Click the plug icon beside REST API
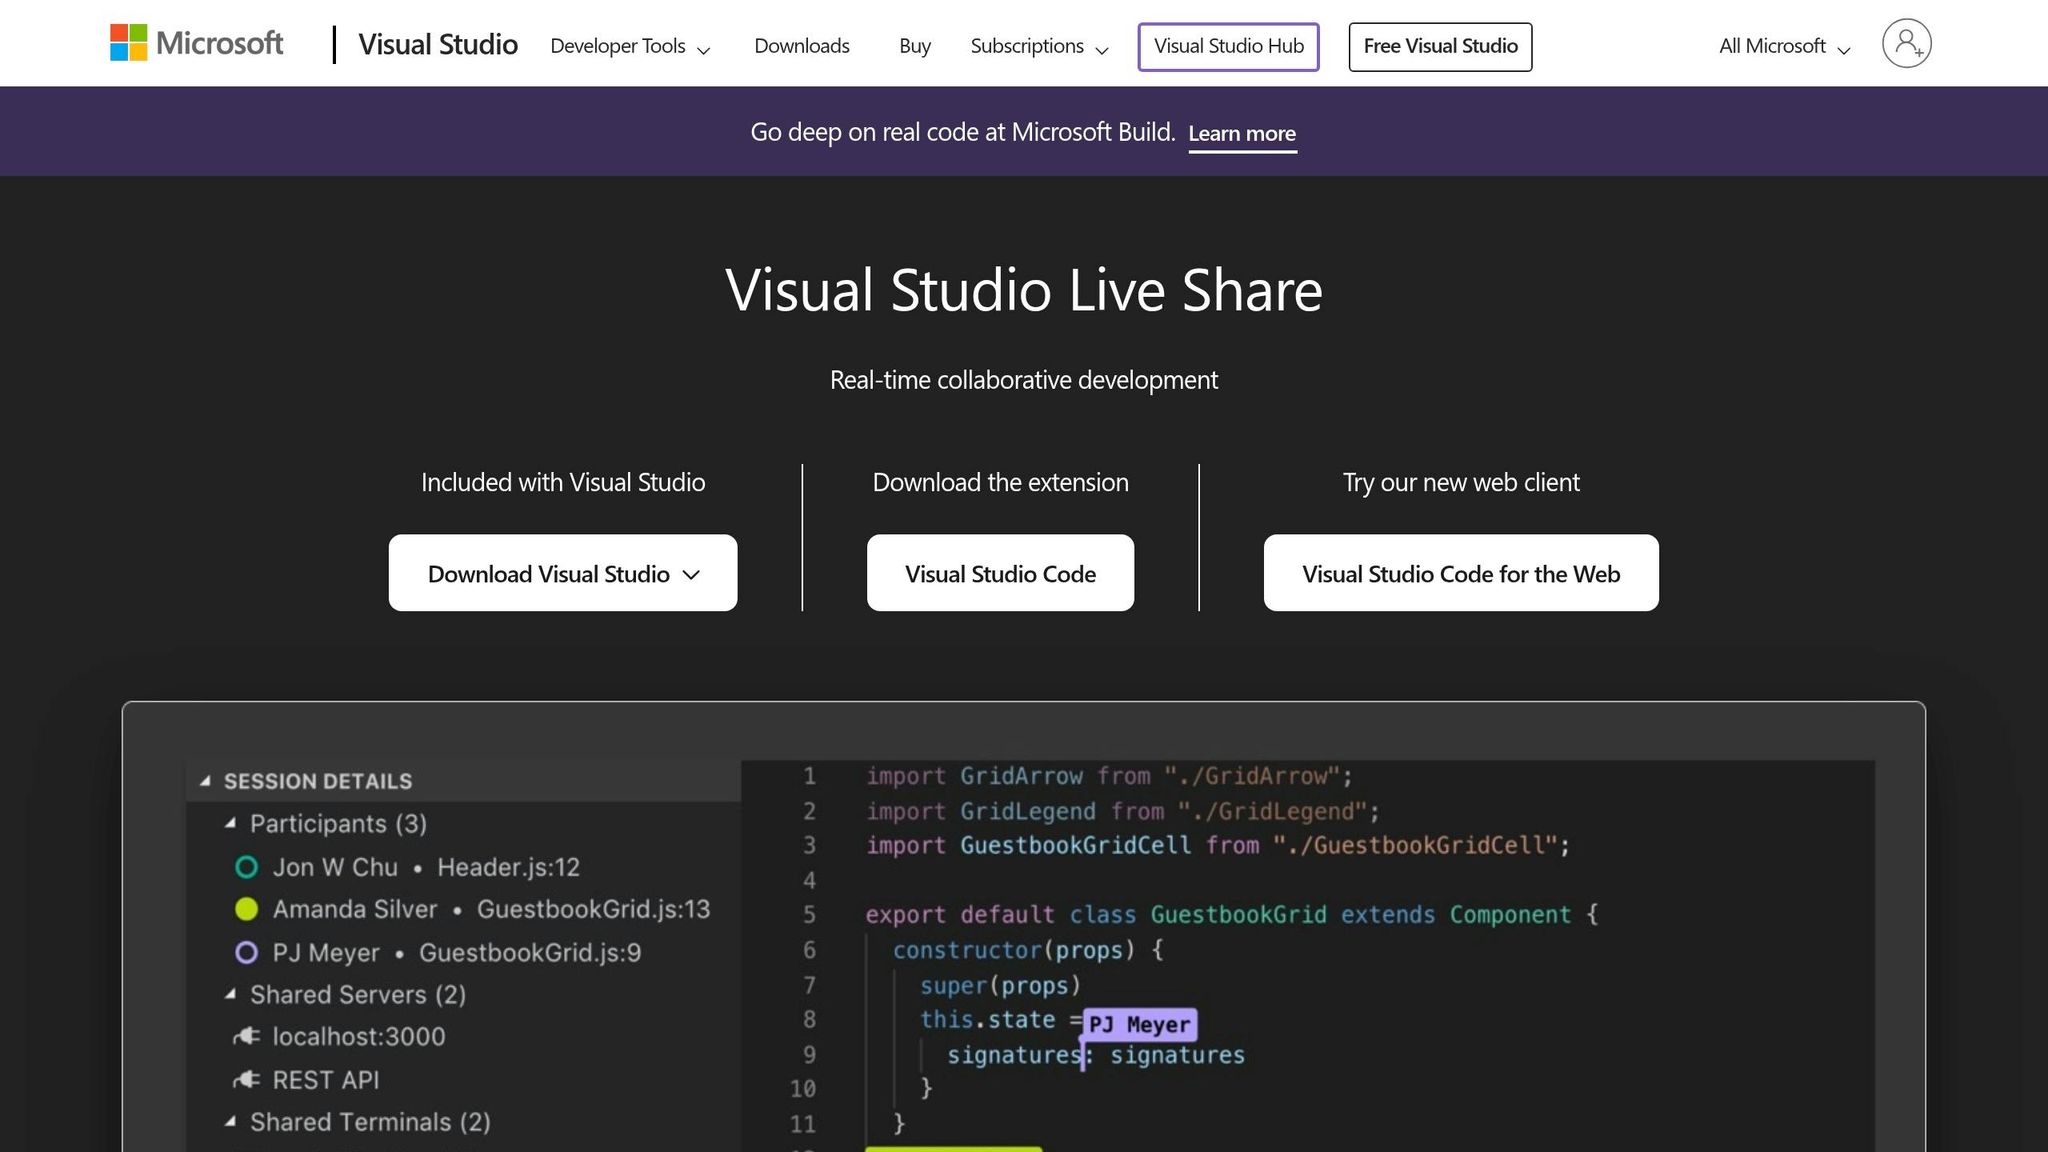2048x1152 pixels. (x=246, y=1080)
